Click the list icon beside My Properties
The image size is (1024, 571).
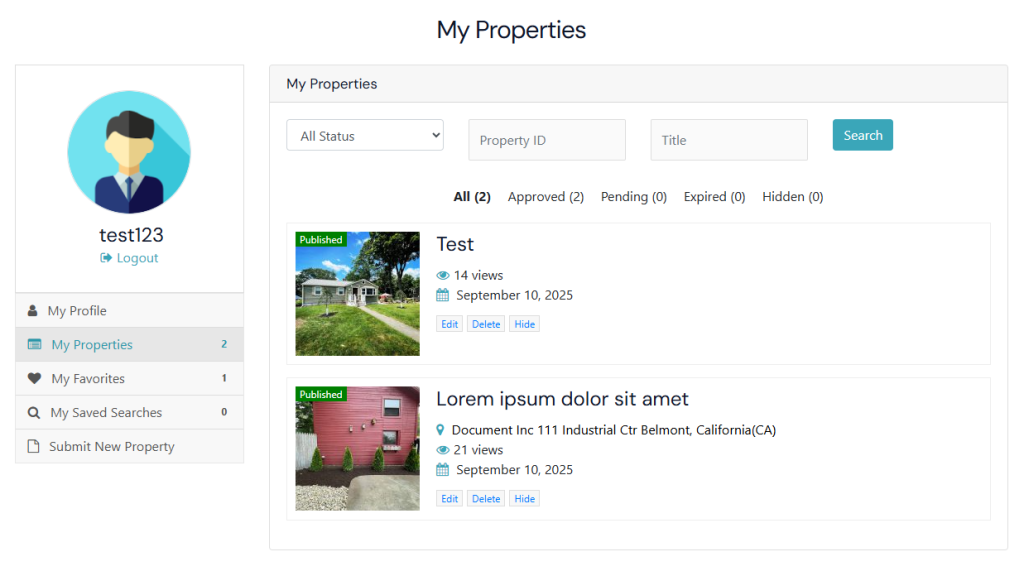pyautogui.click(x=35, y=345)
